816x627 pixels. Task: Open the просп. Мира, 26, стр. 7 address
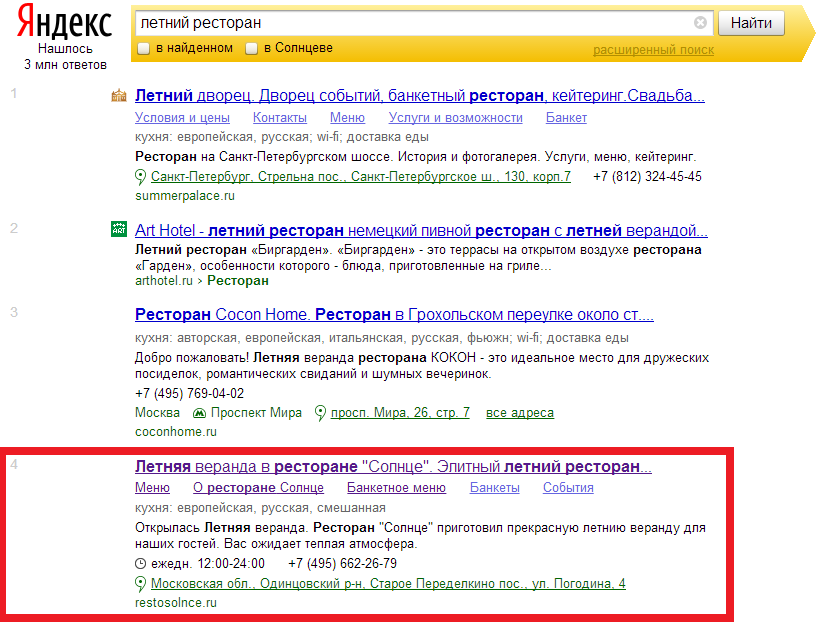400,413
